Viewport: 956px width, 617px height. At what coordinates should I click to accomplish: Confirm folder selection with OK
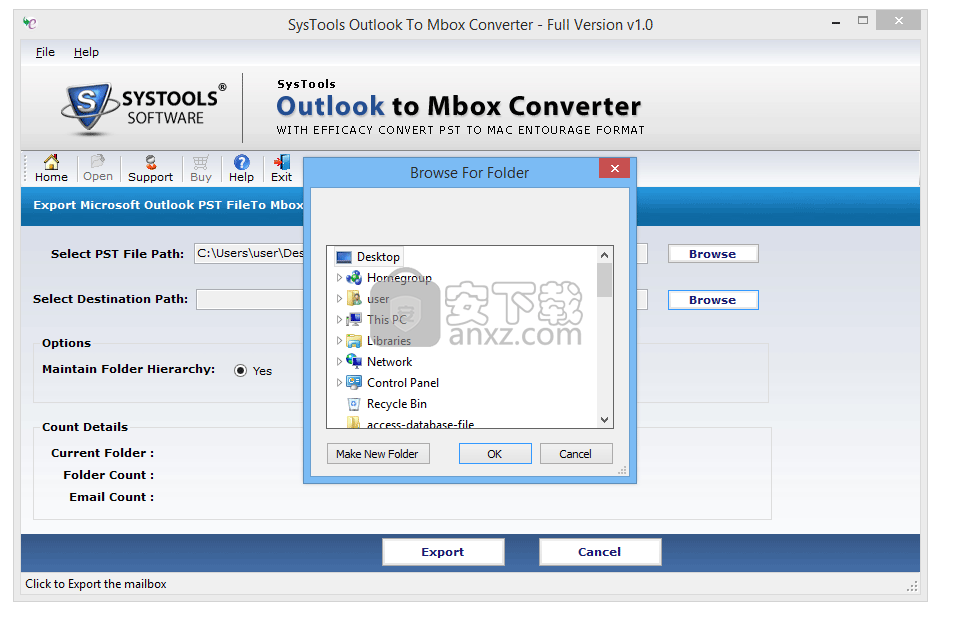point(495,454)
